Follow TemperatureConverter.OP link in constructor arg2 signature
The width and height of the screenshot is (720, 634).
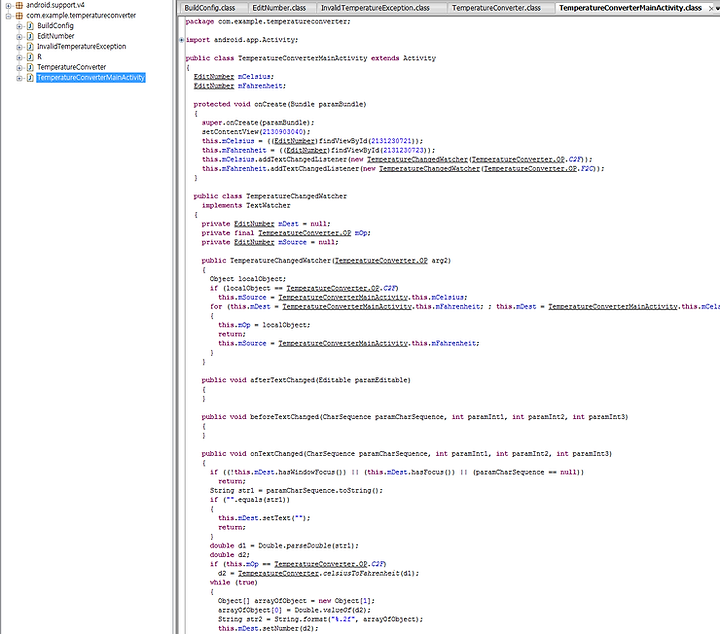381,260
